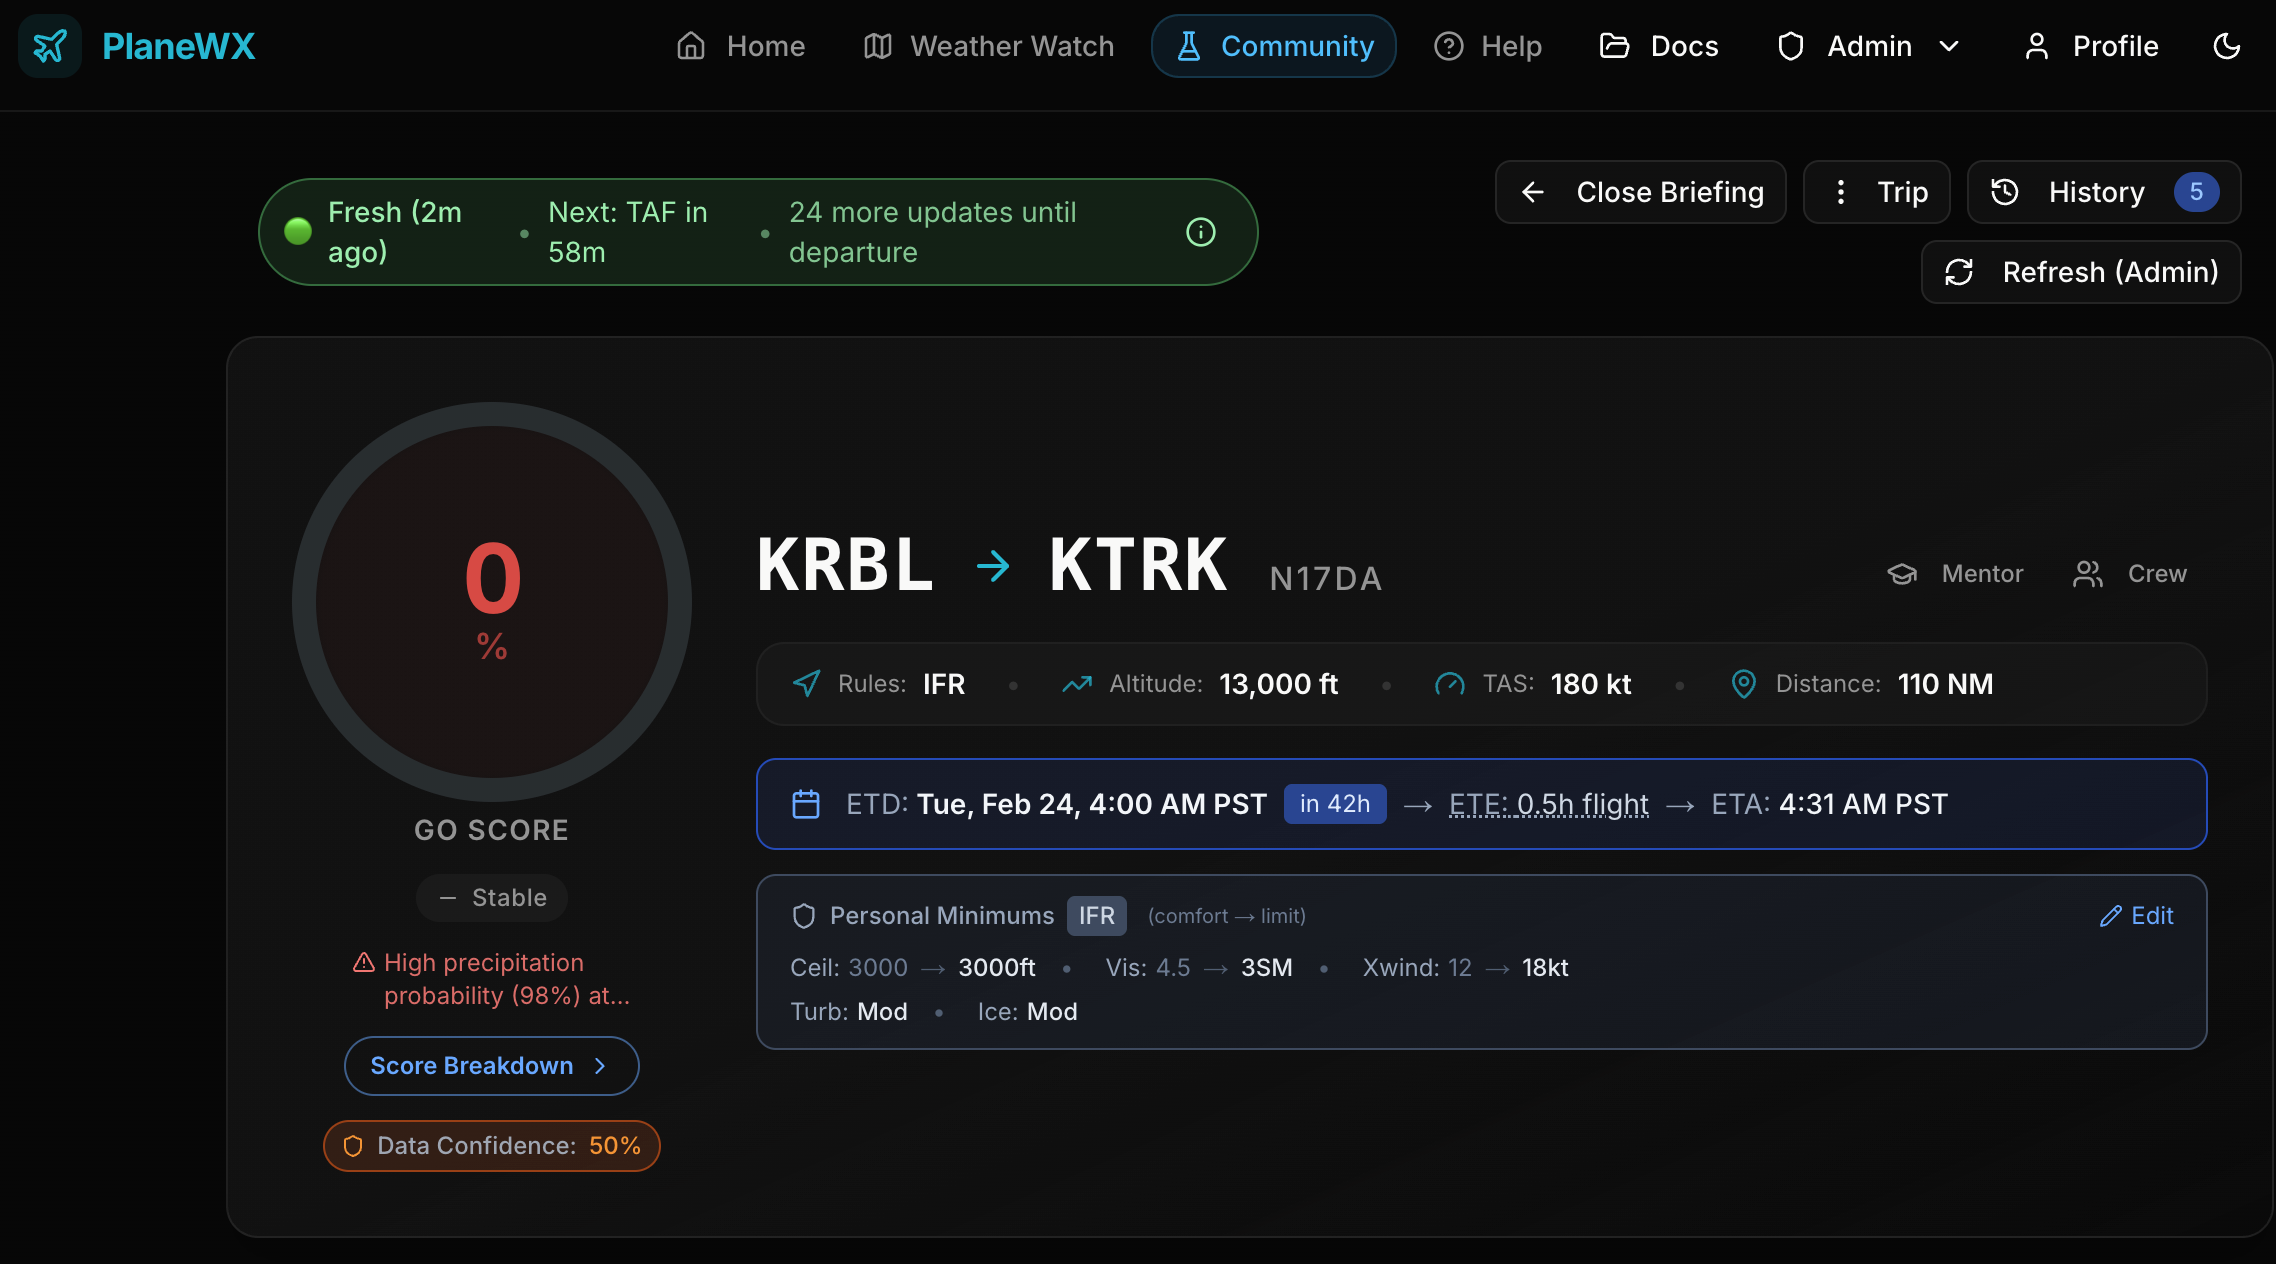This screenshot has width=2276, height=1264.
Task: Click the info icon on the freshness banner
Action: tap(1200, 231)
